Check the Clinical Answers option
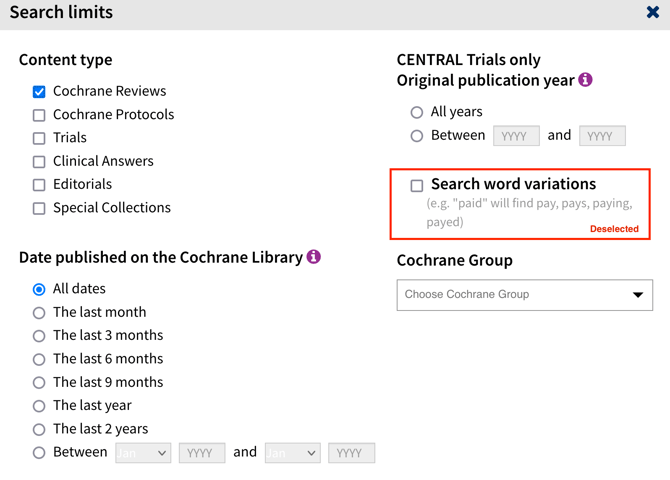Screen dimensions: 670x480 tap(39, 161)
